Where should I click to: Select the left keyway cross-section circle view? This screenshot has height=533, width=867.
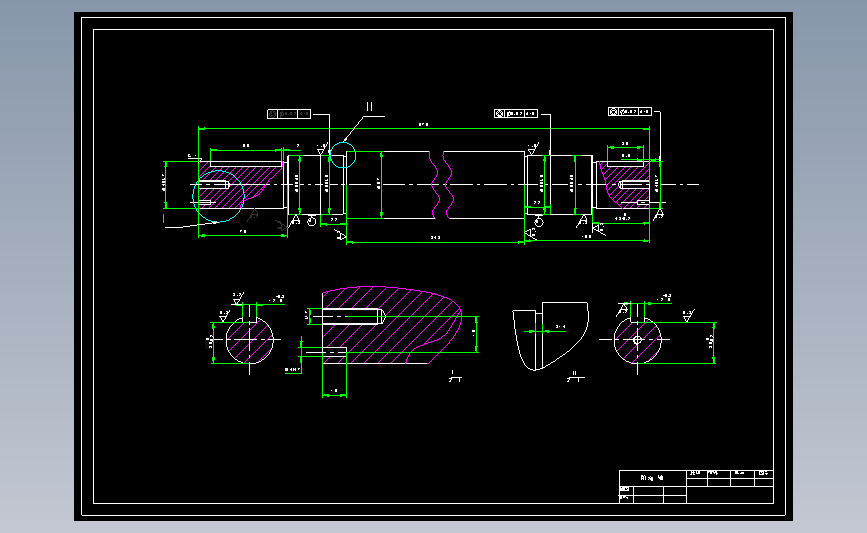(x=249, y=339)
